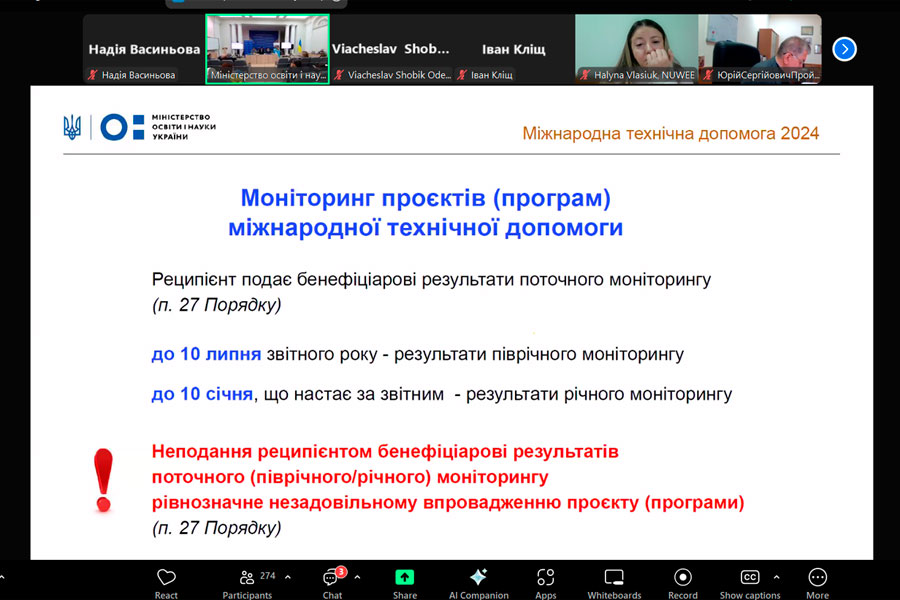The image size is (900, 600).
Task: Click muted mic icon for Halyna Vlasiuk
Action: (x=585, y=75)
